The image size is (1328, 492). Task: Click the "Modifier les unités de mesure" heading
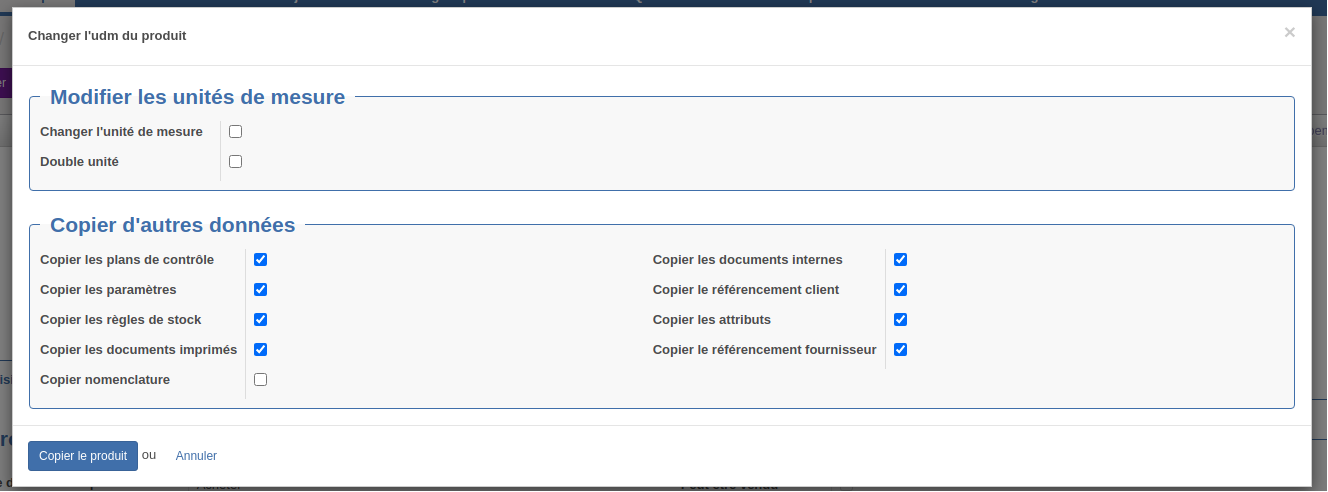tap(198, 97)
